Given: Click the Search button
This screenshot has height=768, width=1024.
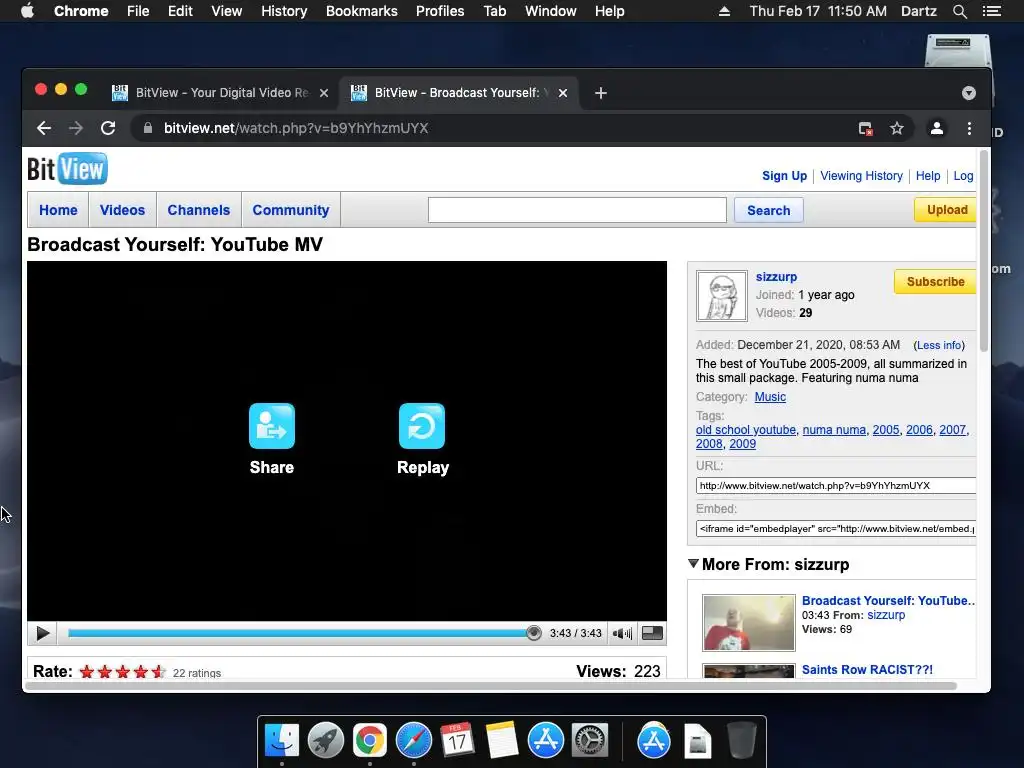Looking at the screenshot, I should pos(769,210).
